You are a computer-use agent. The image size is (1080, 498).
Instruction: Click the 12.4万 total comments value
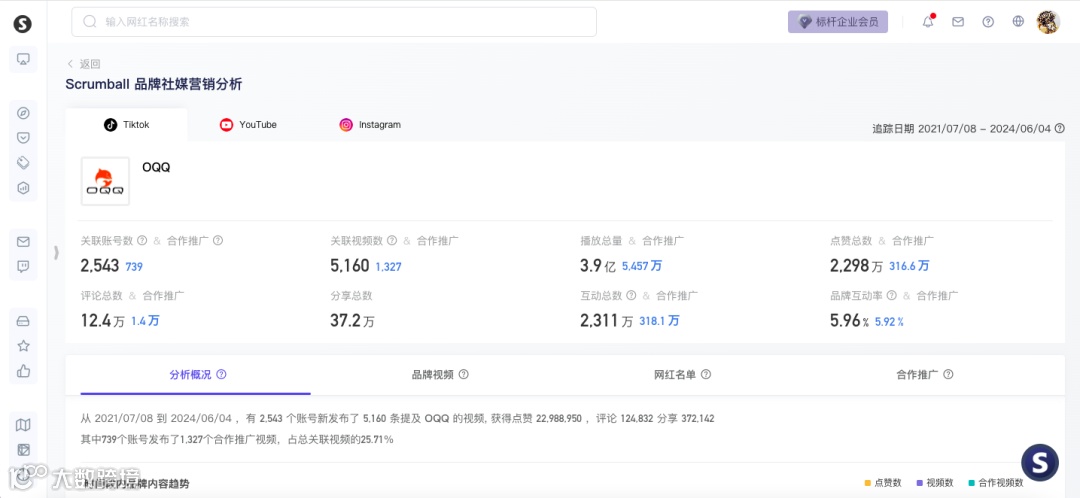pos(103,320)
